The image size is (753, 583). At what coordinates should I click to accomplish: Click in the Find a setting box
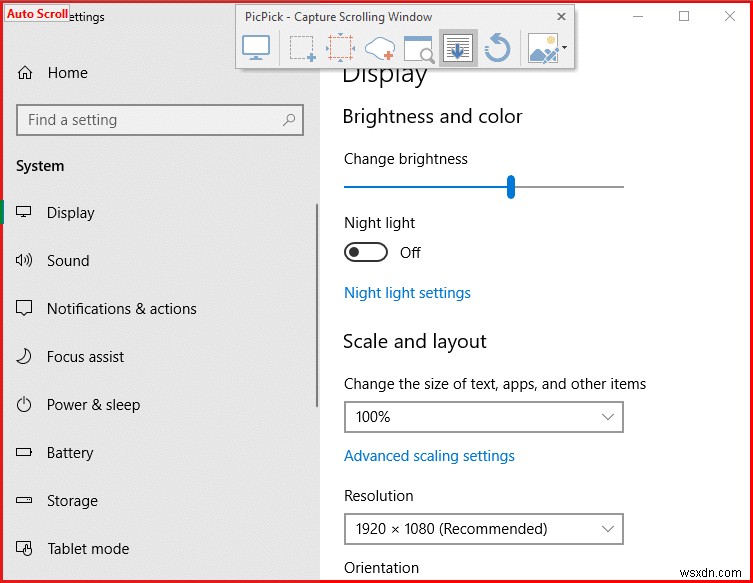point(160,120)
